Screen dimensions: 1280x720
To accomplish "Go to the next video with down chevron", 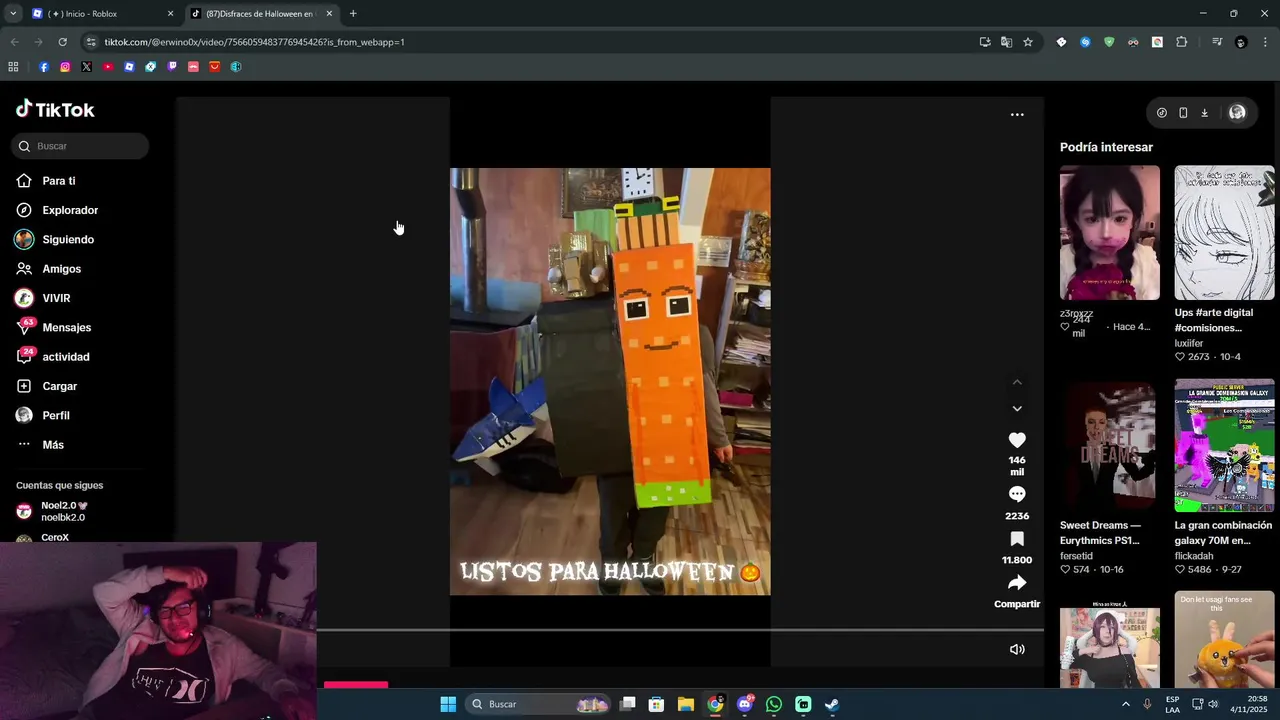I will coord(1017,408).
